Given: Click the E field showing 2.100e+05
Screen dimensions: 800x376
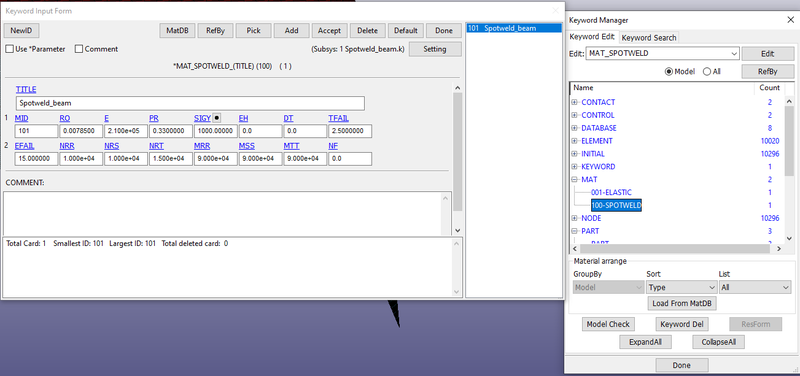Looking at the screenshot, I should click(x=126, y=131).
